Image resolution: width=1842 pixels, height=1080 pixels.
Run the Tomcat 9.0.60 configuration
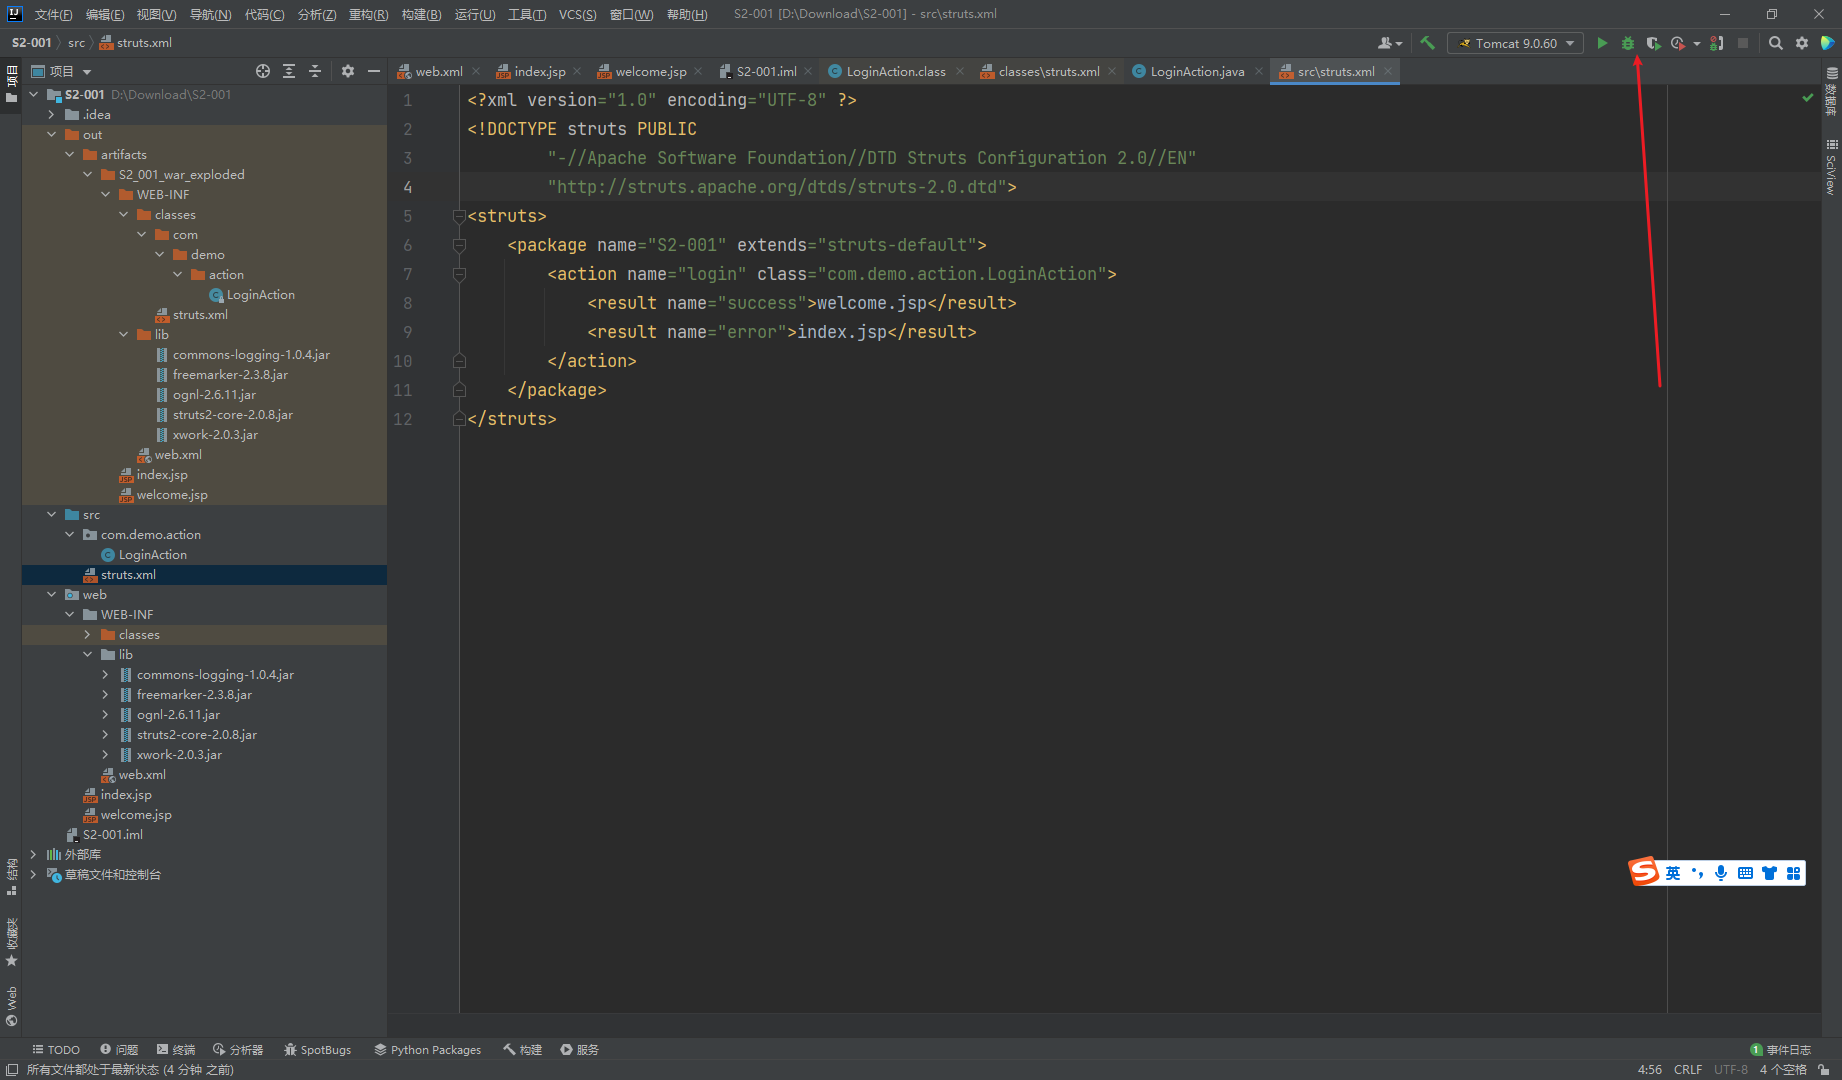(1602, 43)
